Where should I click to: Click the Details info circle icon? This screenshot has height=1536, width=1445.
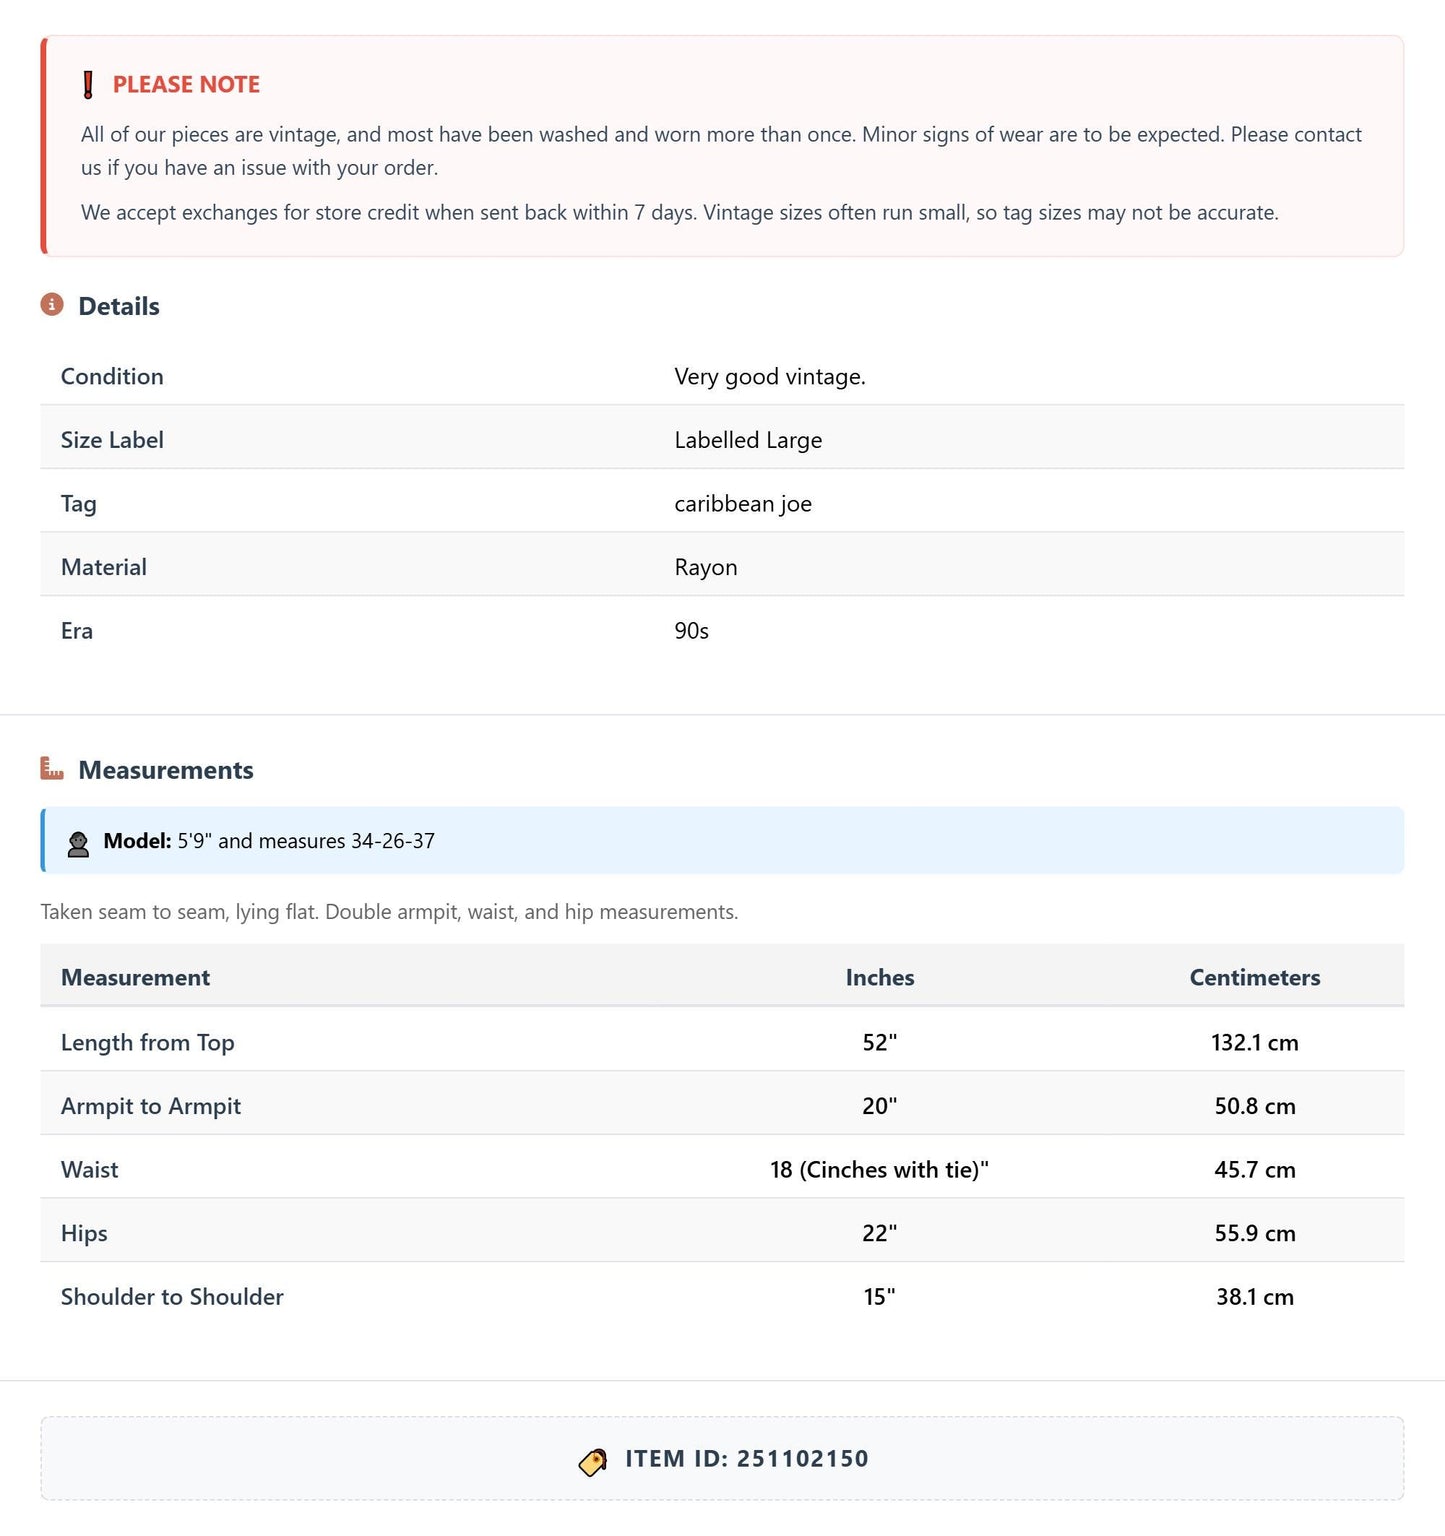52,305
